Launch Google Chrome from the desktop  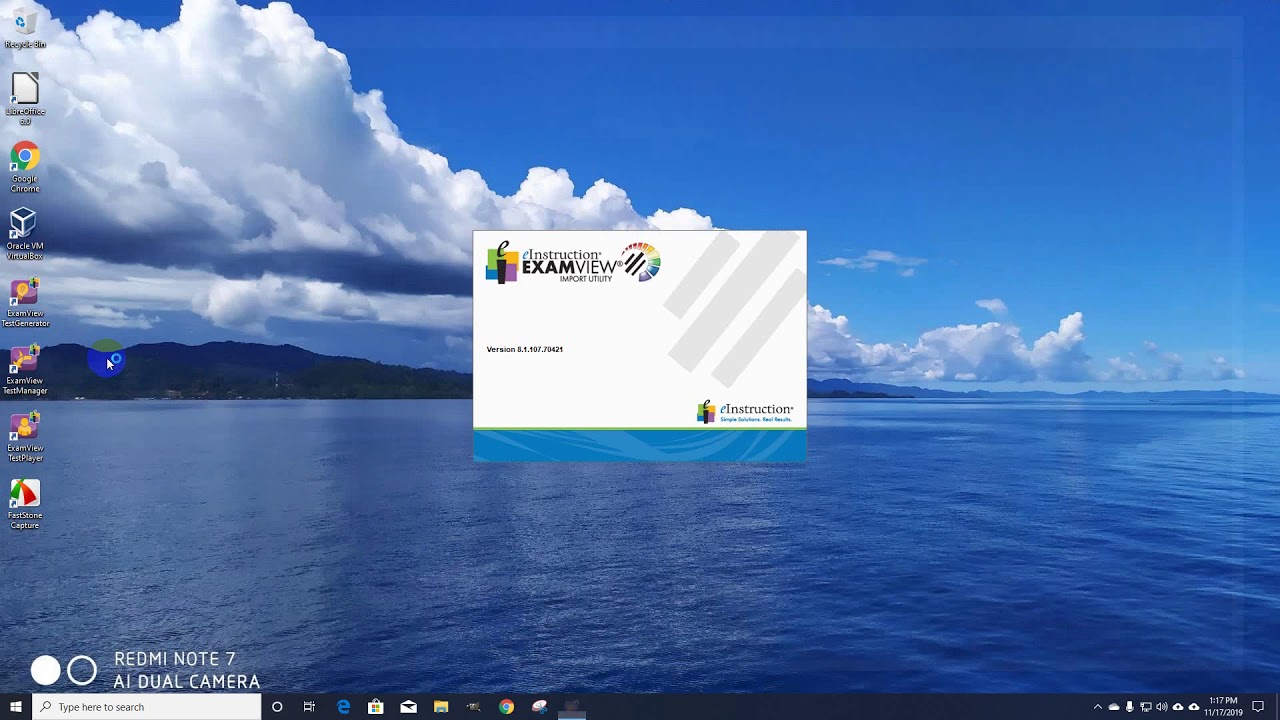coord(25,167)
